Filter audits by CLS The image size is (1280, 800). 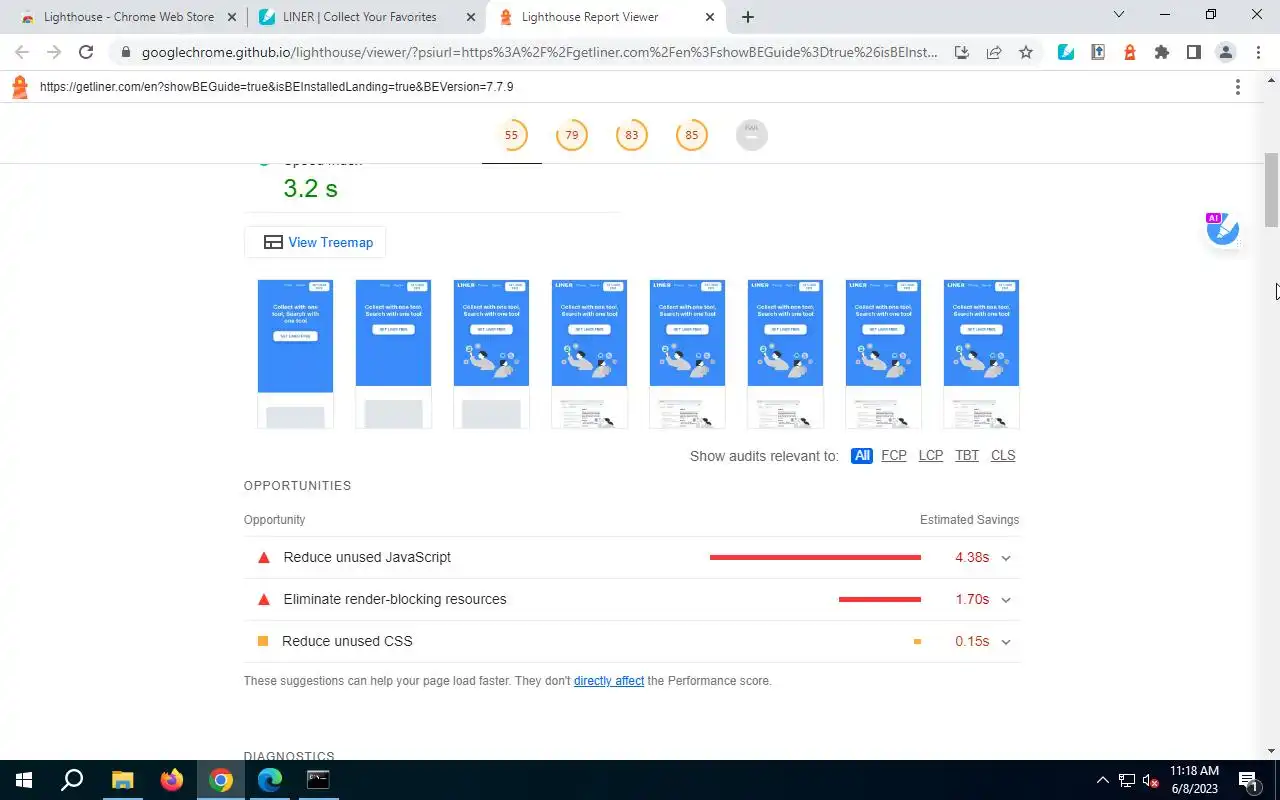pyautogui.click(x=1003, y=455)
